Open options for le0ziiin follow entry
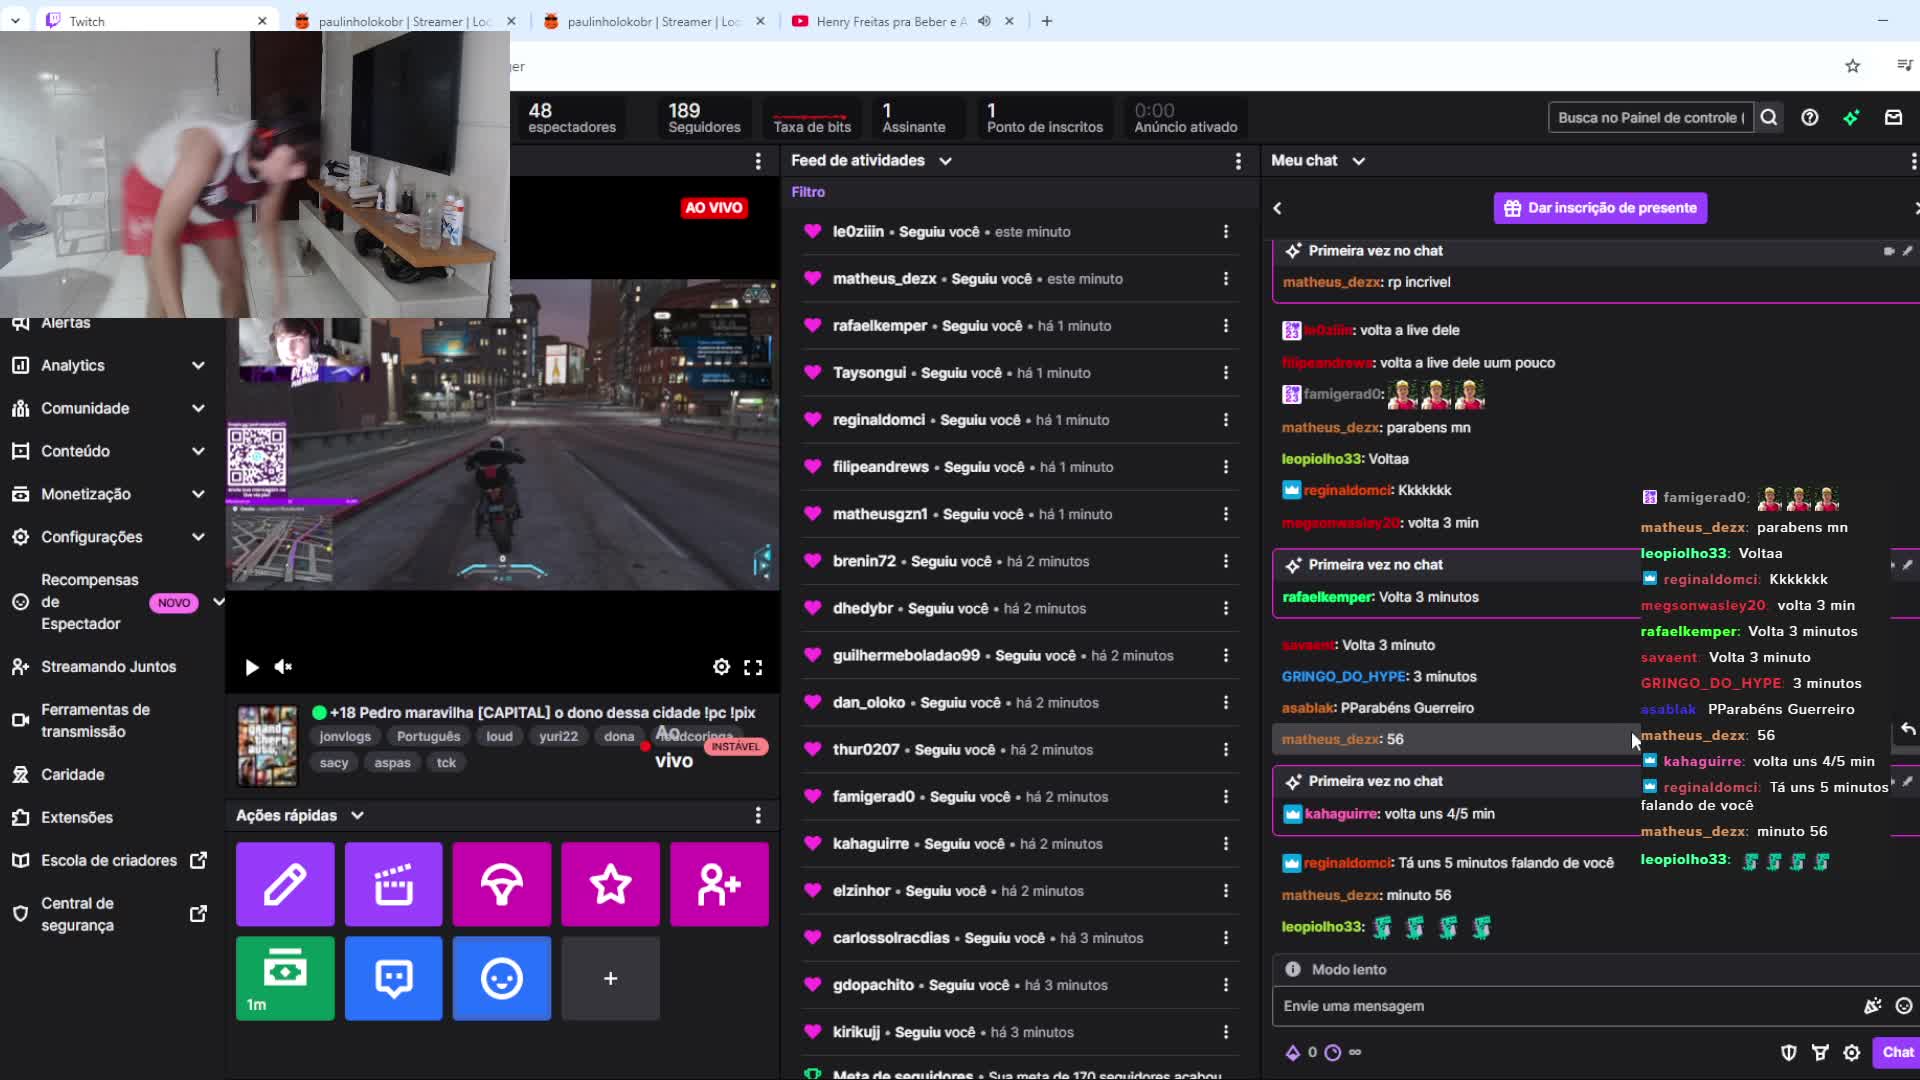The height and width of the screenshot is (1080, 1920). [x=1226, y=232]
